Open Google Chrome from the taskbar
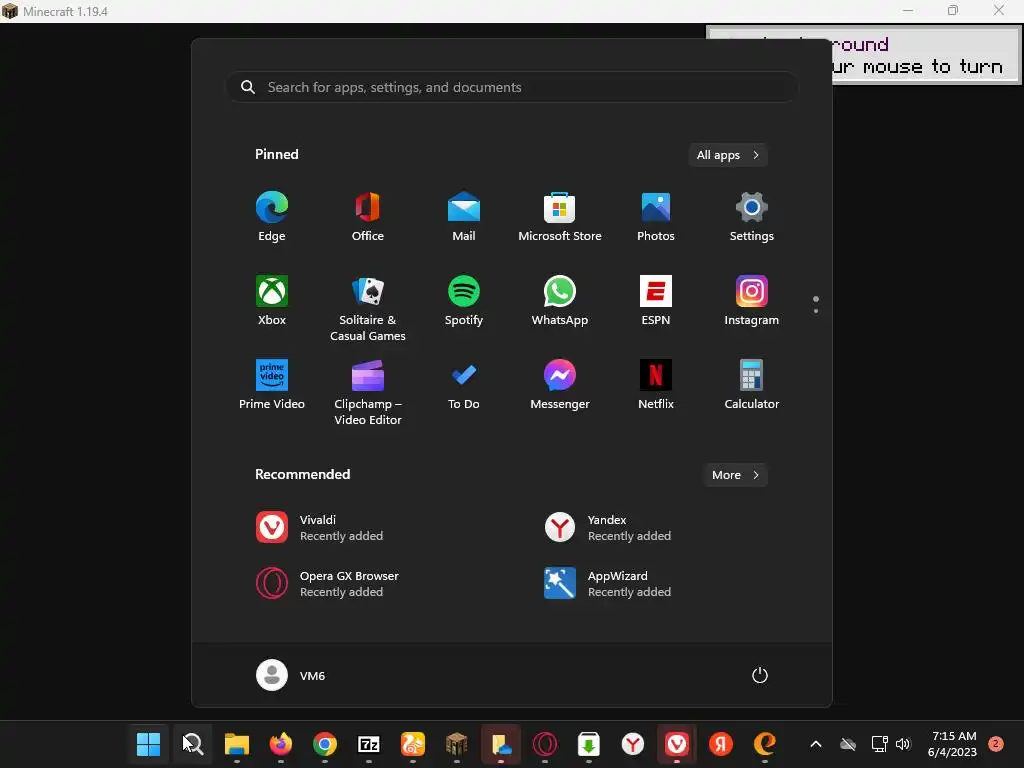The height and width of the screenshot is (768, 1024). tap(325, 744)
